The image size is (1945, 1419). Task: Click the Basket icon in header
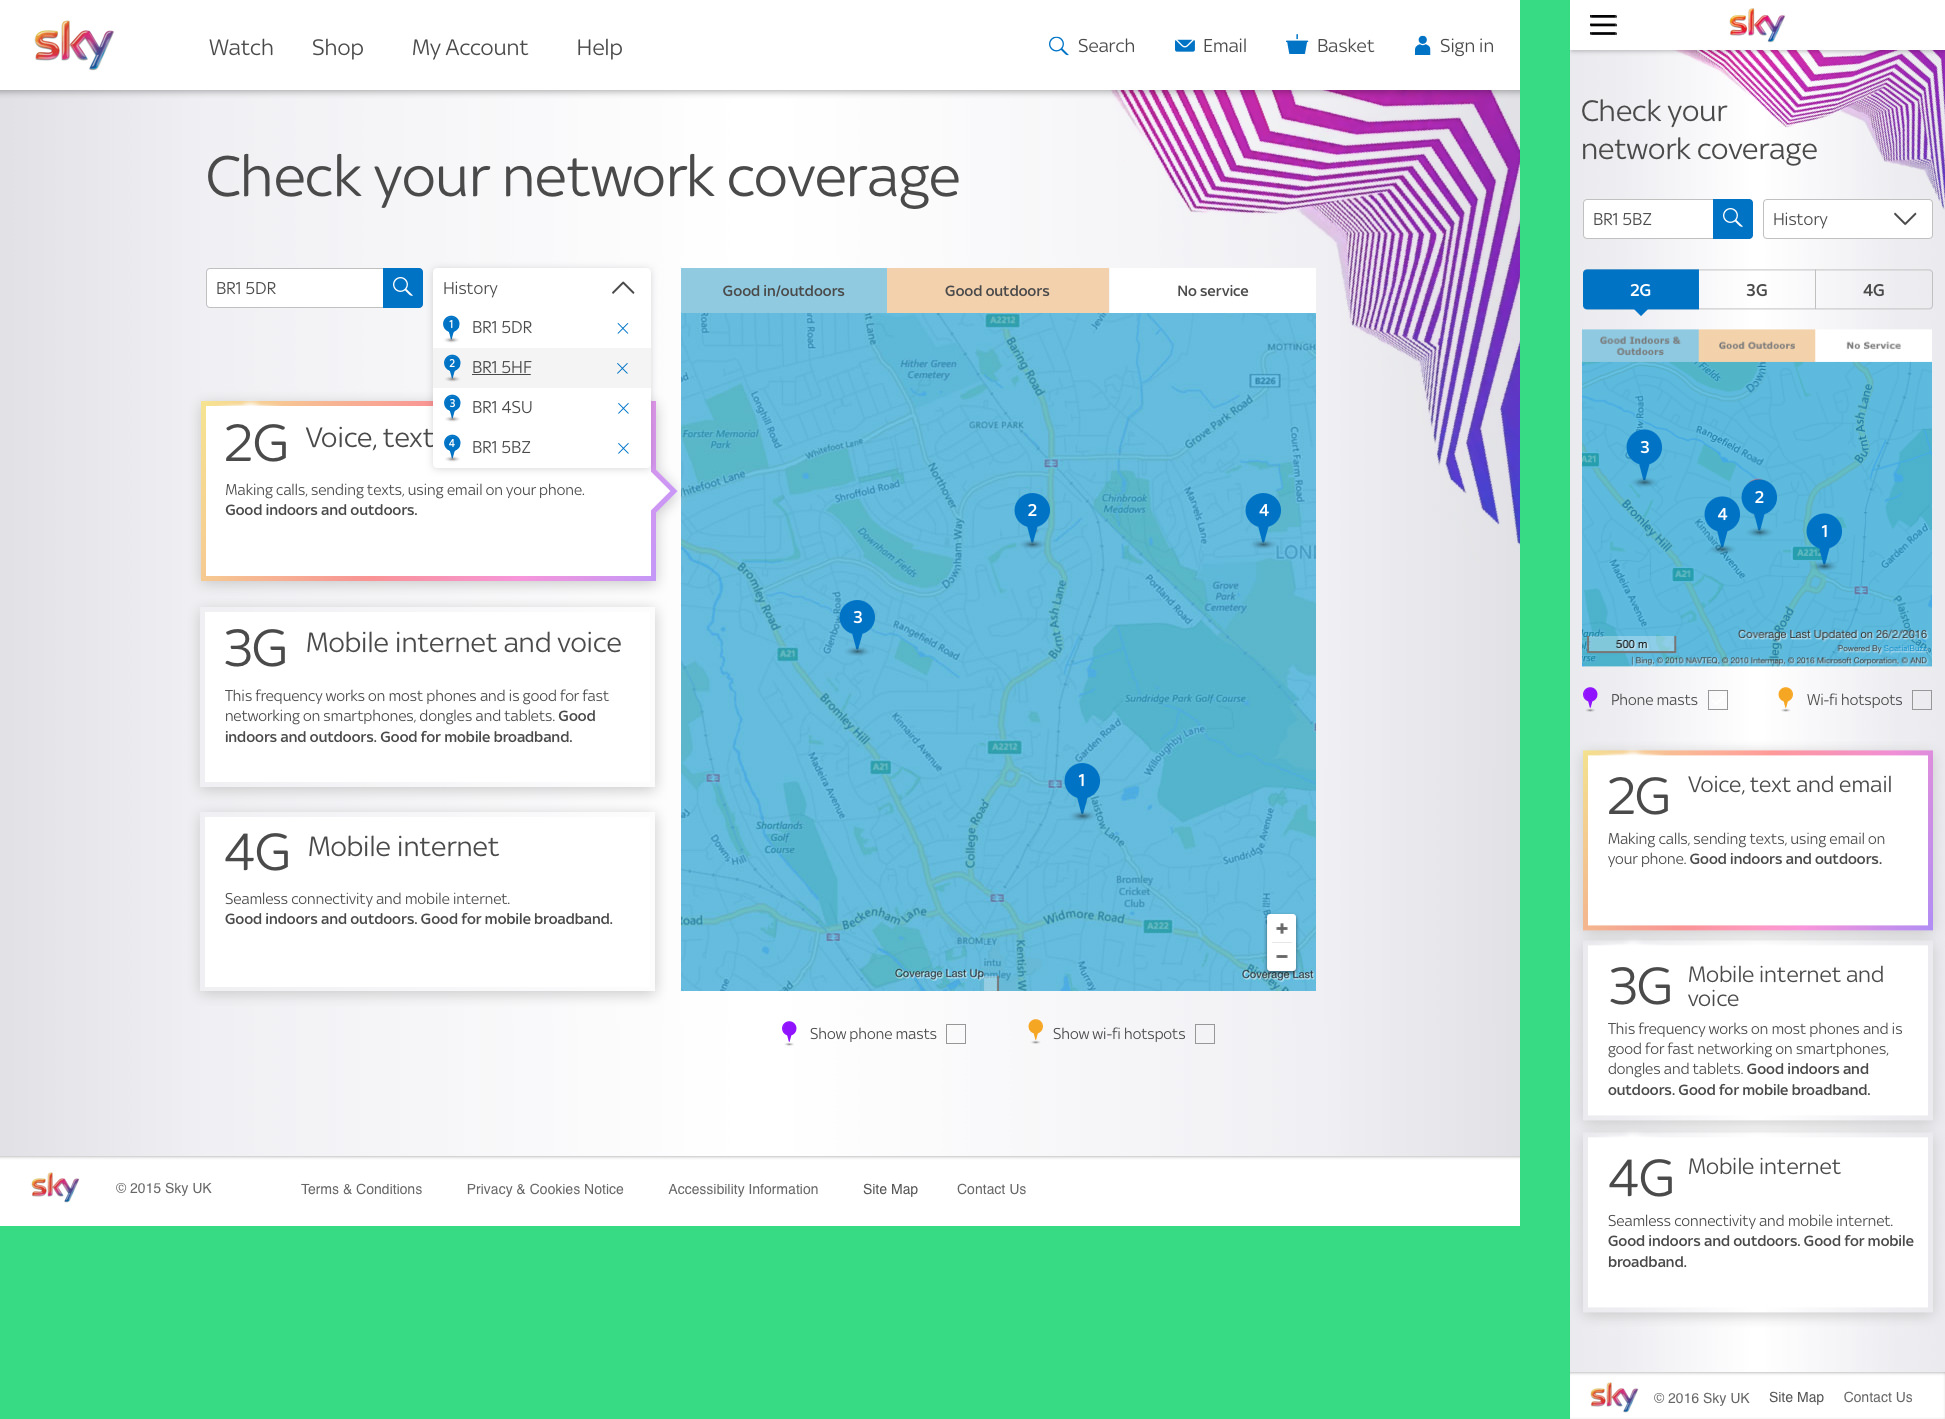click(x=1297, y=45)
